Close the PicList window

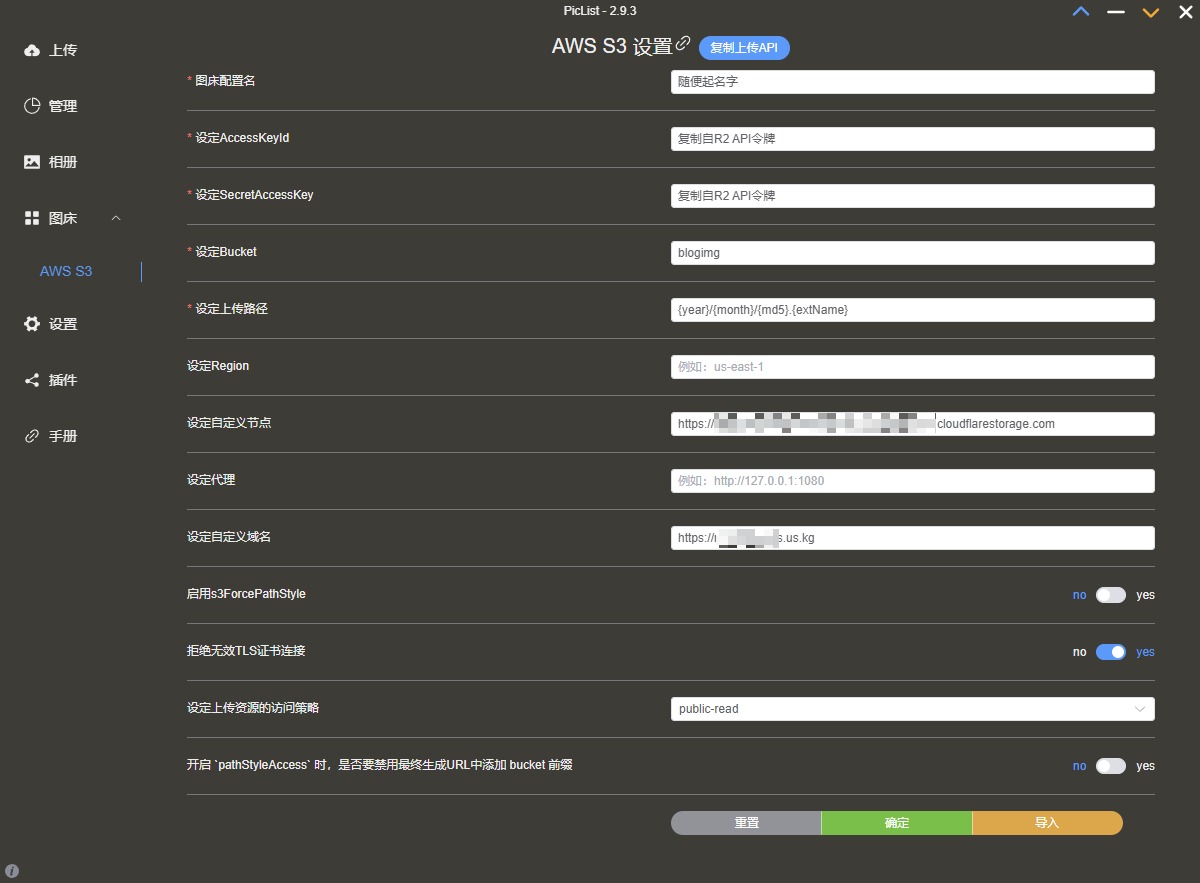tap(1185, 12)
